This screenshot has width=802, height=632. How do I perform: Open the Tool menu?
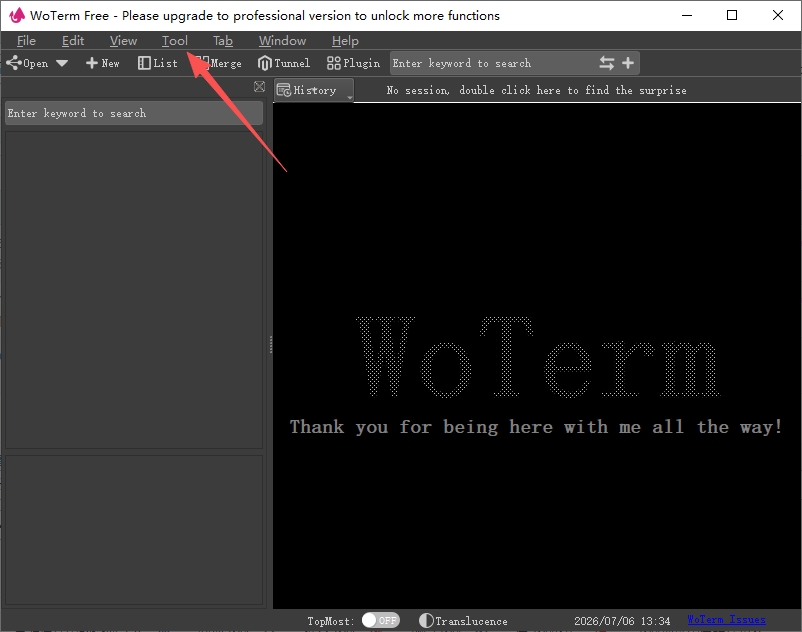tap(174, 40)
